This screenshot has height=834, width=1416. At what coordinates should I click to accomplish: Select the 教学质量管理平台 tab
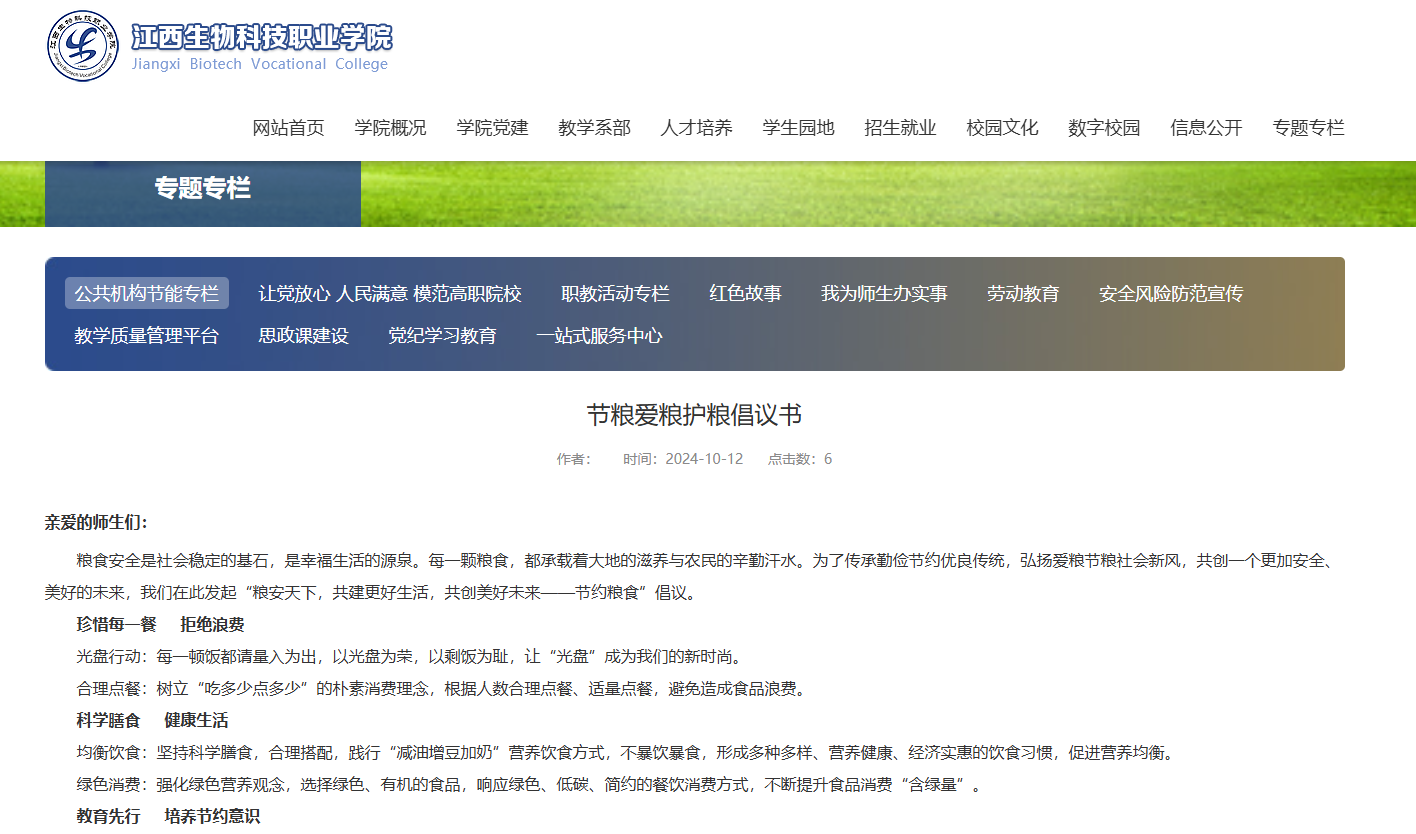147,335
